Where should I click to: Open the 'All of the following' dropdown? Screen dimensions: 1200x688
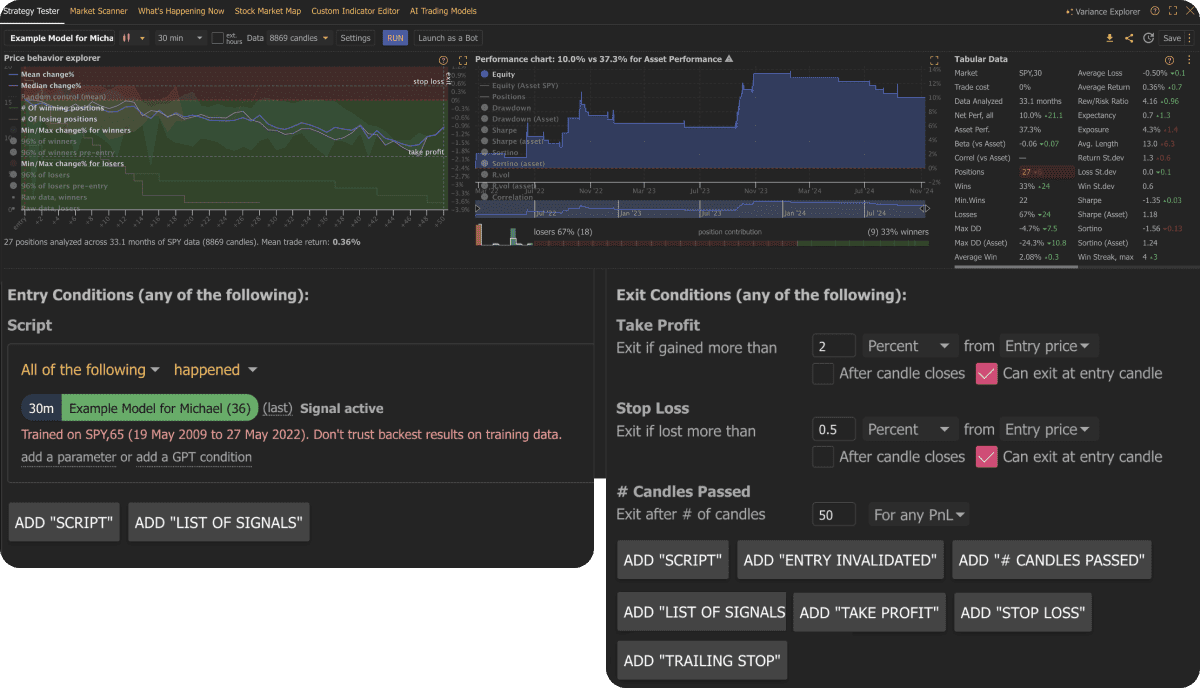coord(90,369)
